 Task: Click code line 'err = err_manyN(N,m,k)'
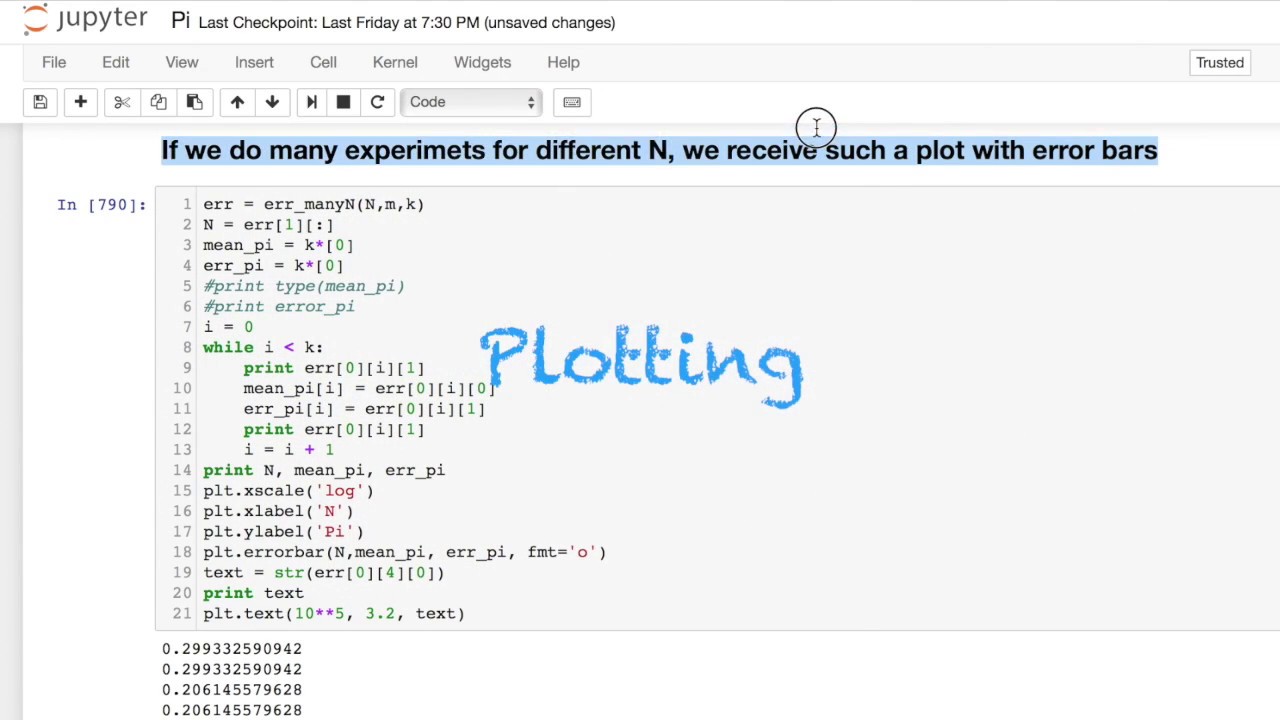pos(313,204)
